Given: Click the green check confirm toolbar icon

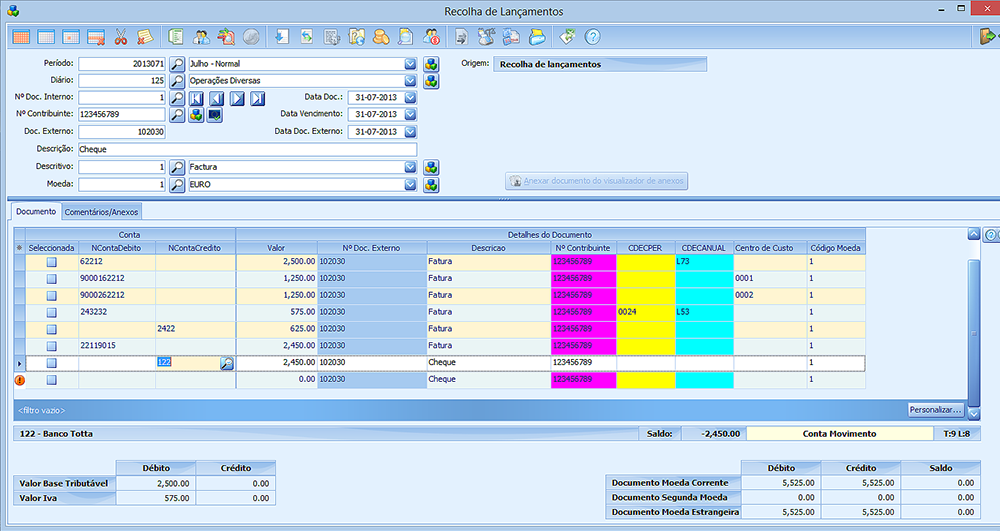Looking at the screenshot, I should [567, 37].
